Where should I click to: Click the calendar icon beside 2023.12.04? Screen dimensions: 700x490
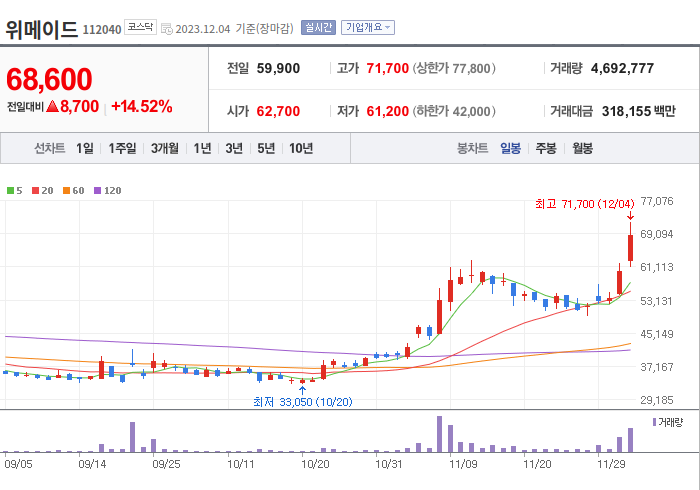[167, 29]
